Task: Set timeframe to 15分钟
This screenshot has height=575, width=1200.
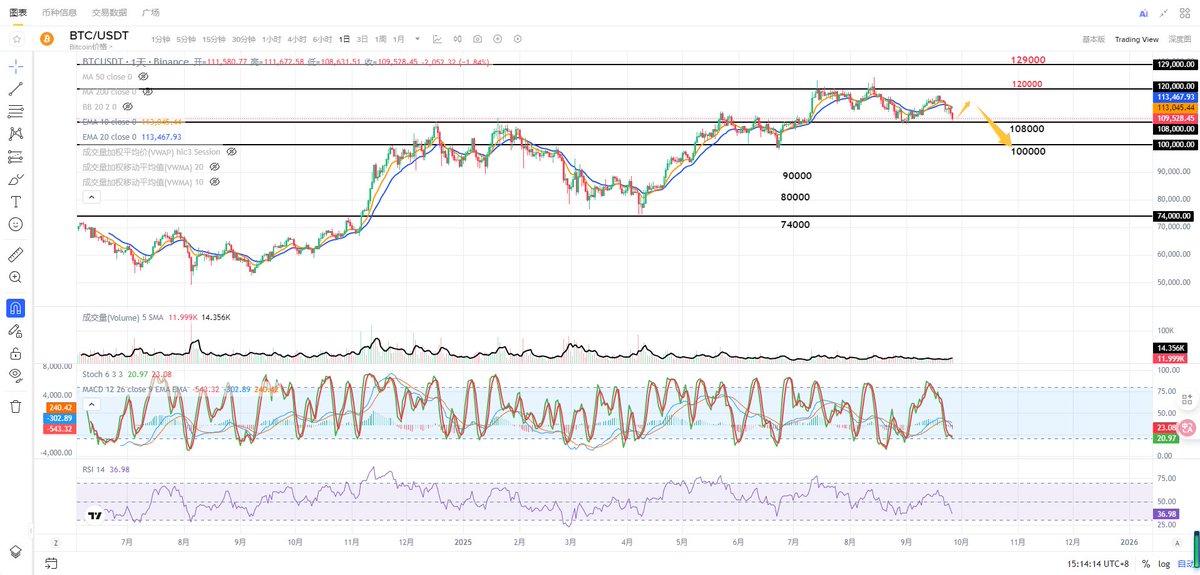Action: pos(214,39)
